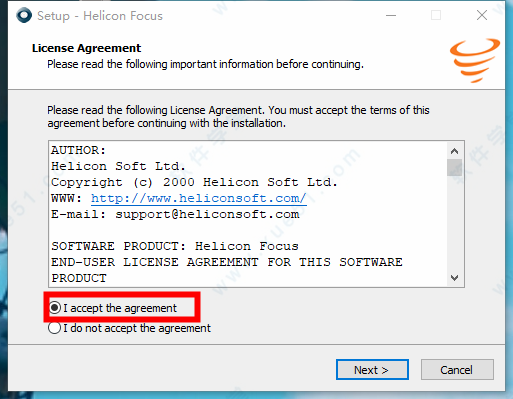Click the Setup - Helicon Focus title bar
The height and width of the screenshot is (399, 513).
(200, 15)
